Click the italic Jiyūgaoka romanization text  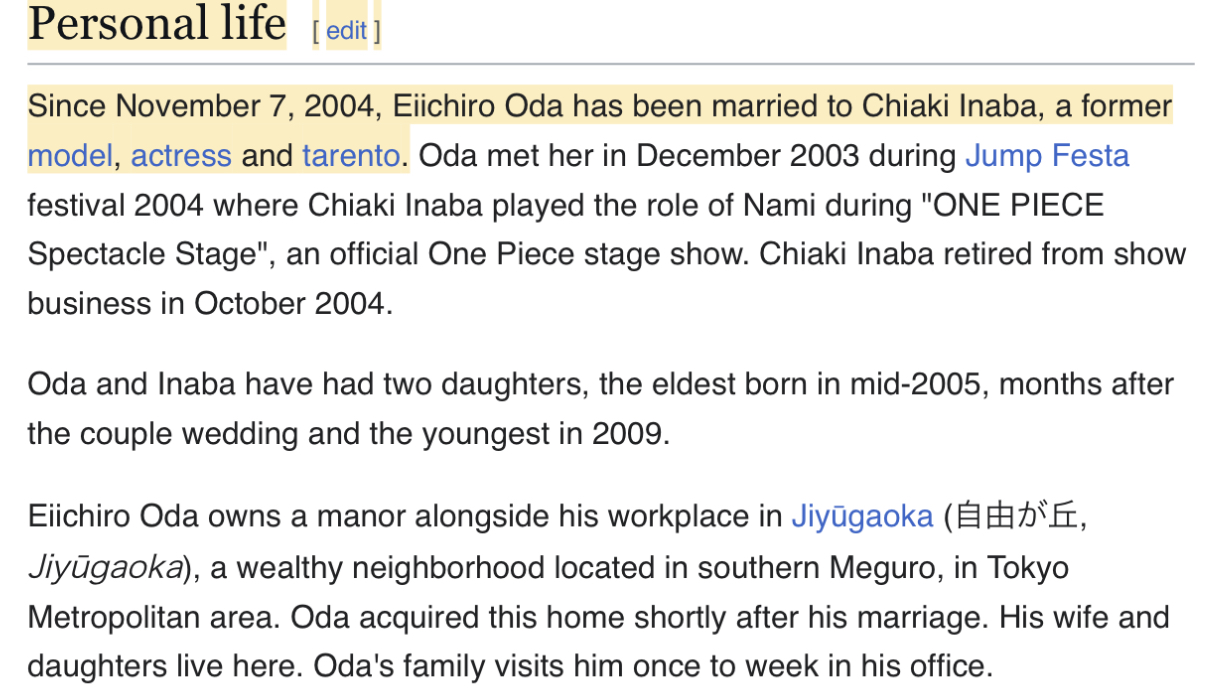[105, 567]
